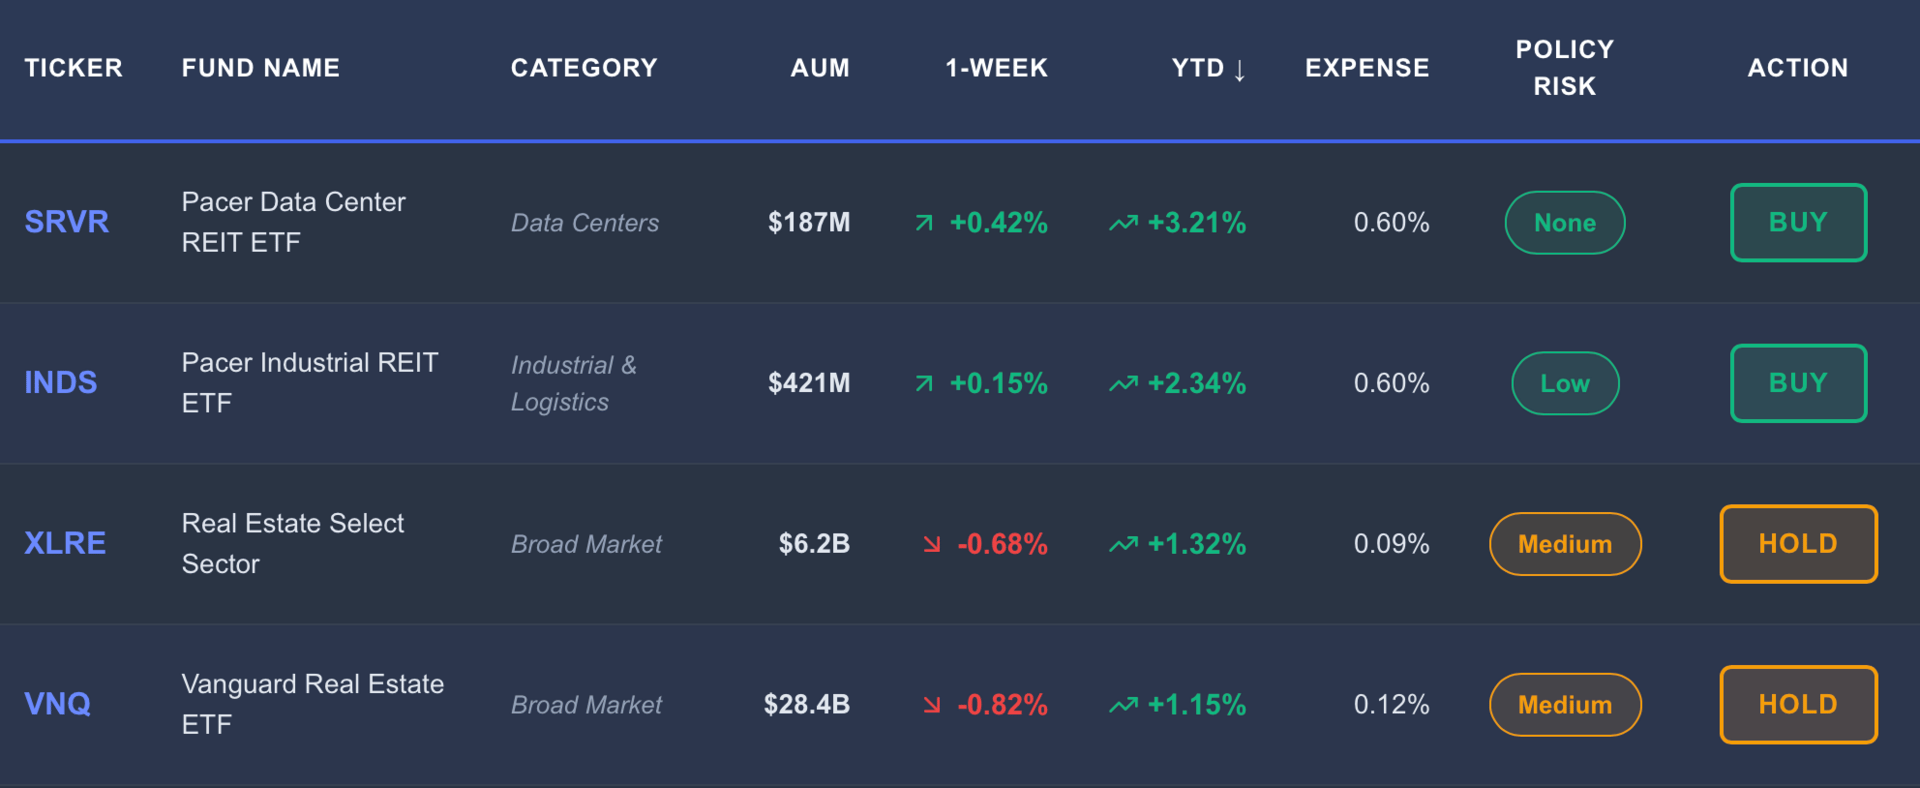Open the XLRE ticker link
Viewport: 1920px width, 788px height.
click(65, 543)
